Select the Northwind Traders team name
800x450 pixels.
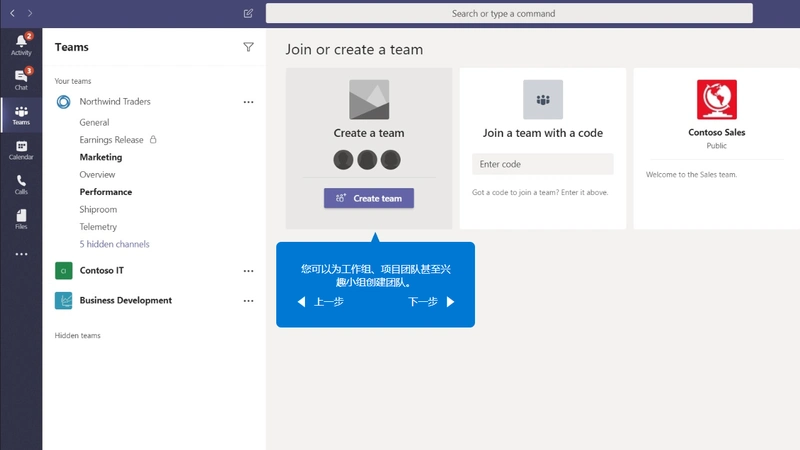point(115,102)
